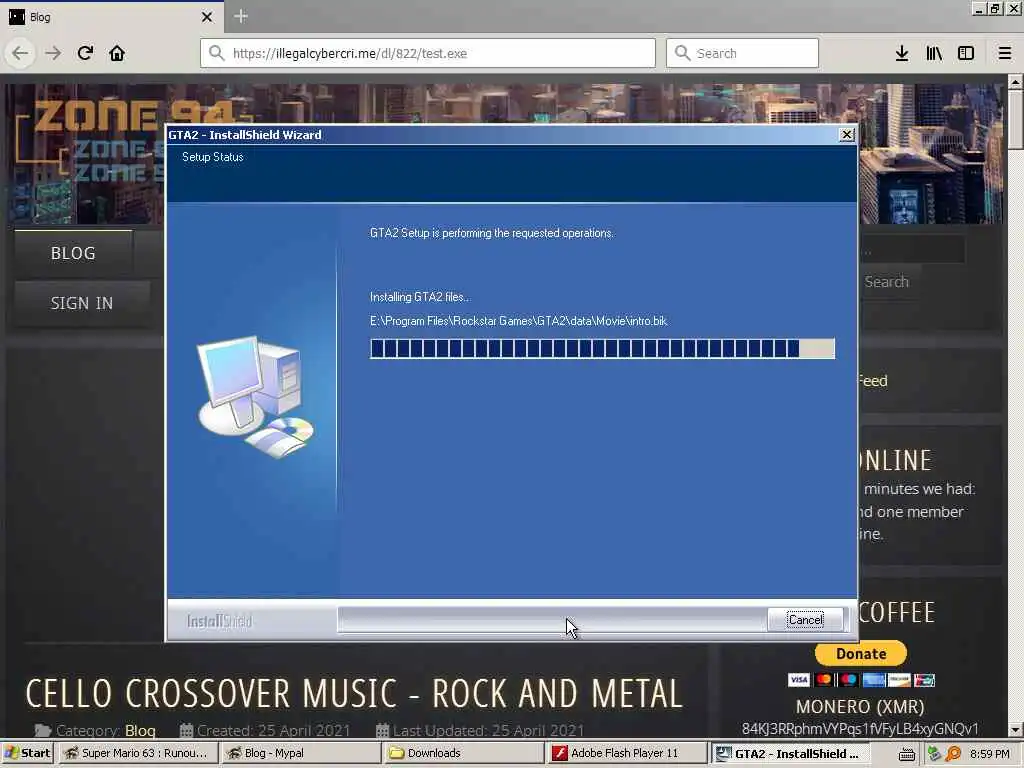The image size is (1024, 768).
Task: Reload the current page
Action: tap(85, 53)
